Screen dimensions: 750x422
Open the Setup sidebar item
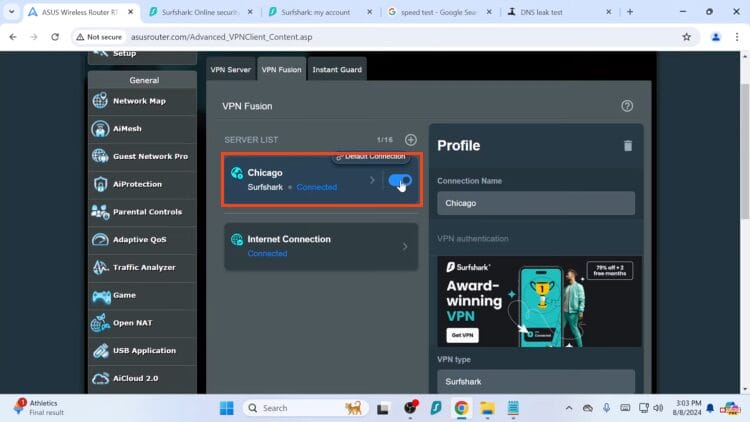tap(142, 54)
